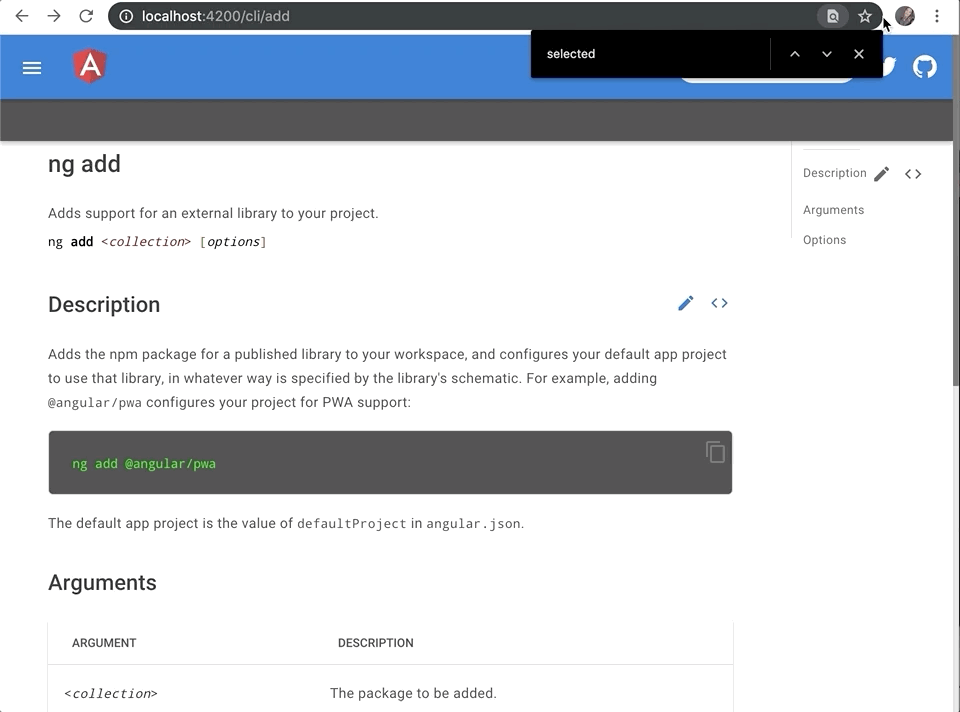Click the pencil icon beside Description in TOC

click(x=881, y=173)
